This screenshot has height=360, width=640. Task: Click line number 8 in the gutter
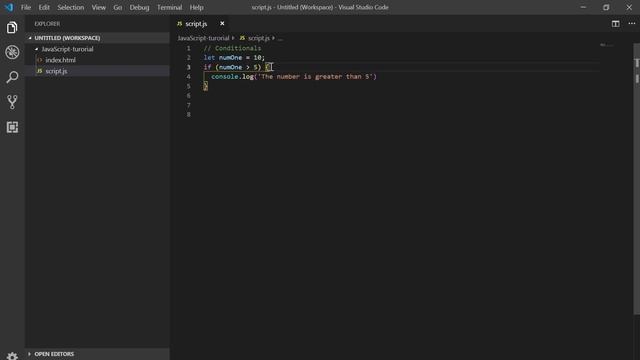(x=189, y=115)
